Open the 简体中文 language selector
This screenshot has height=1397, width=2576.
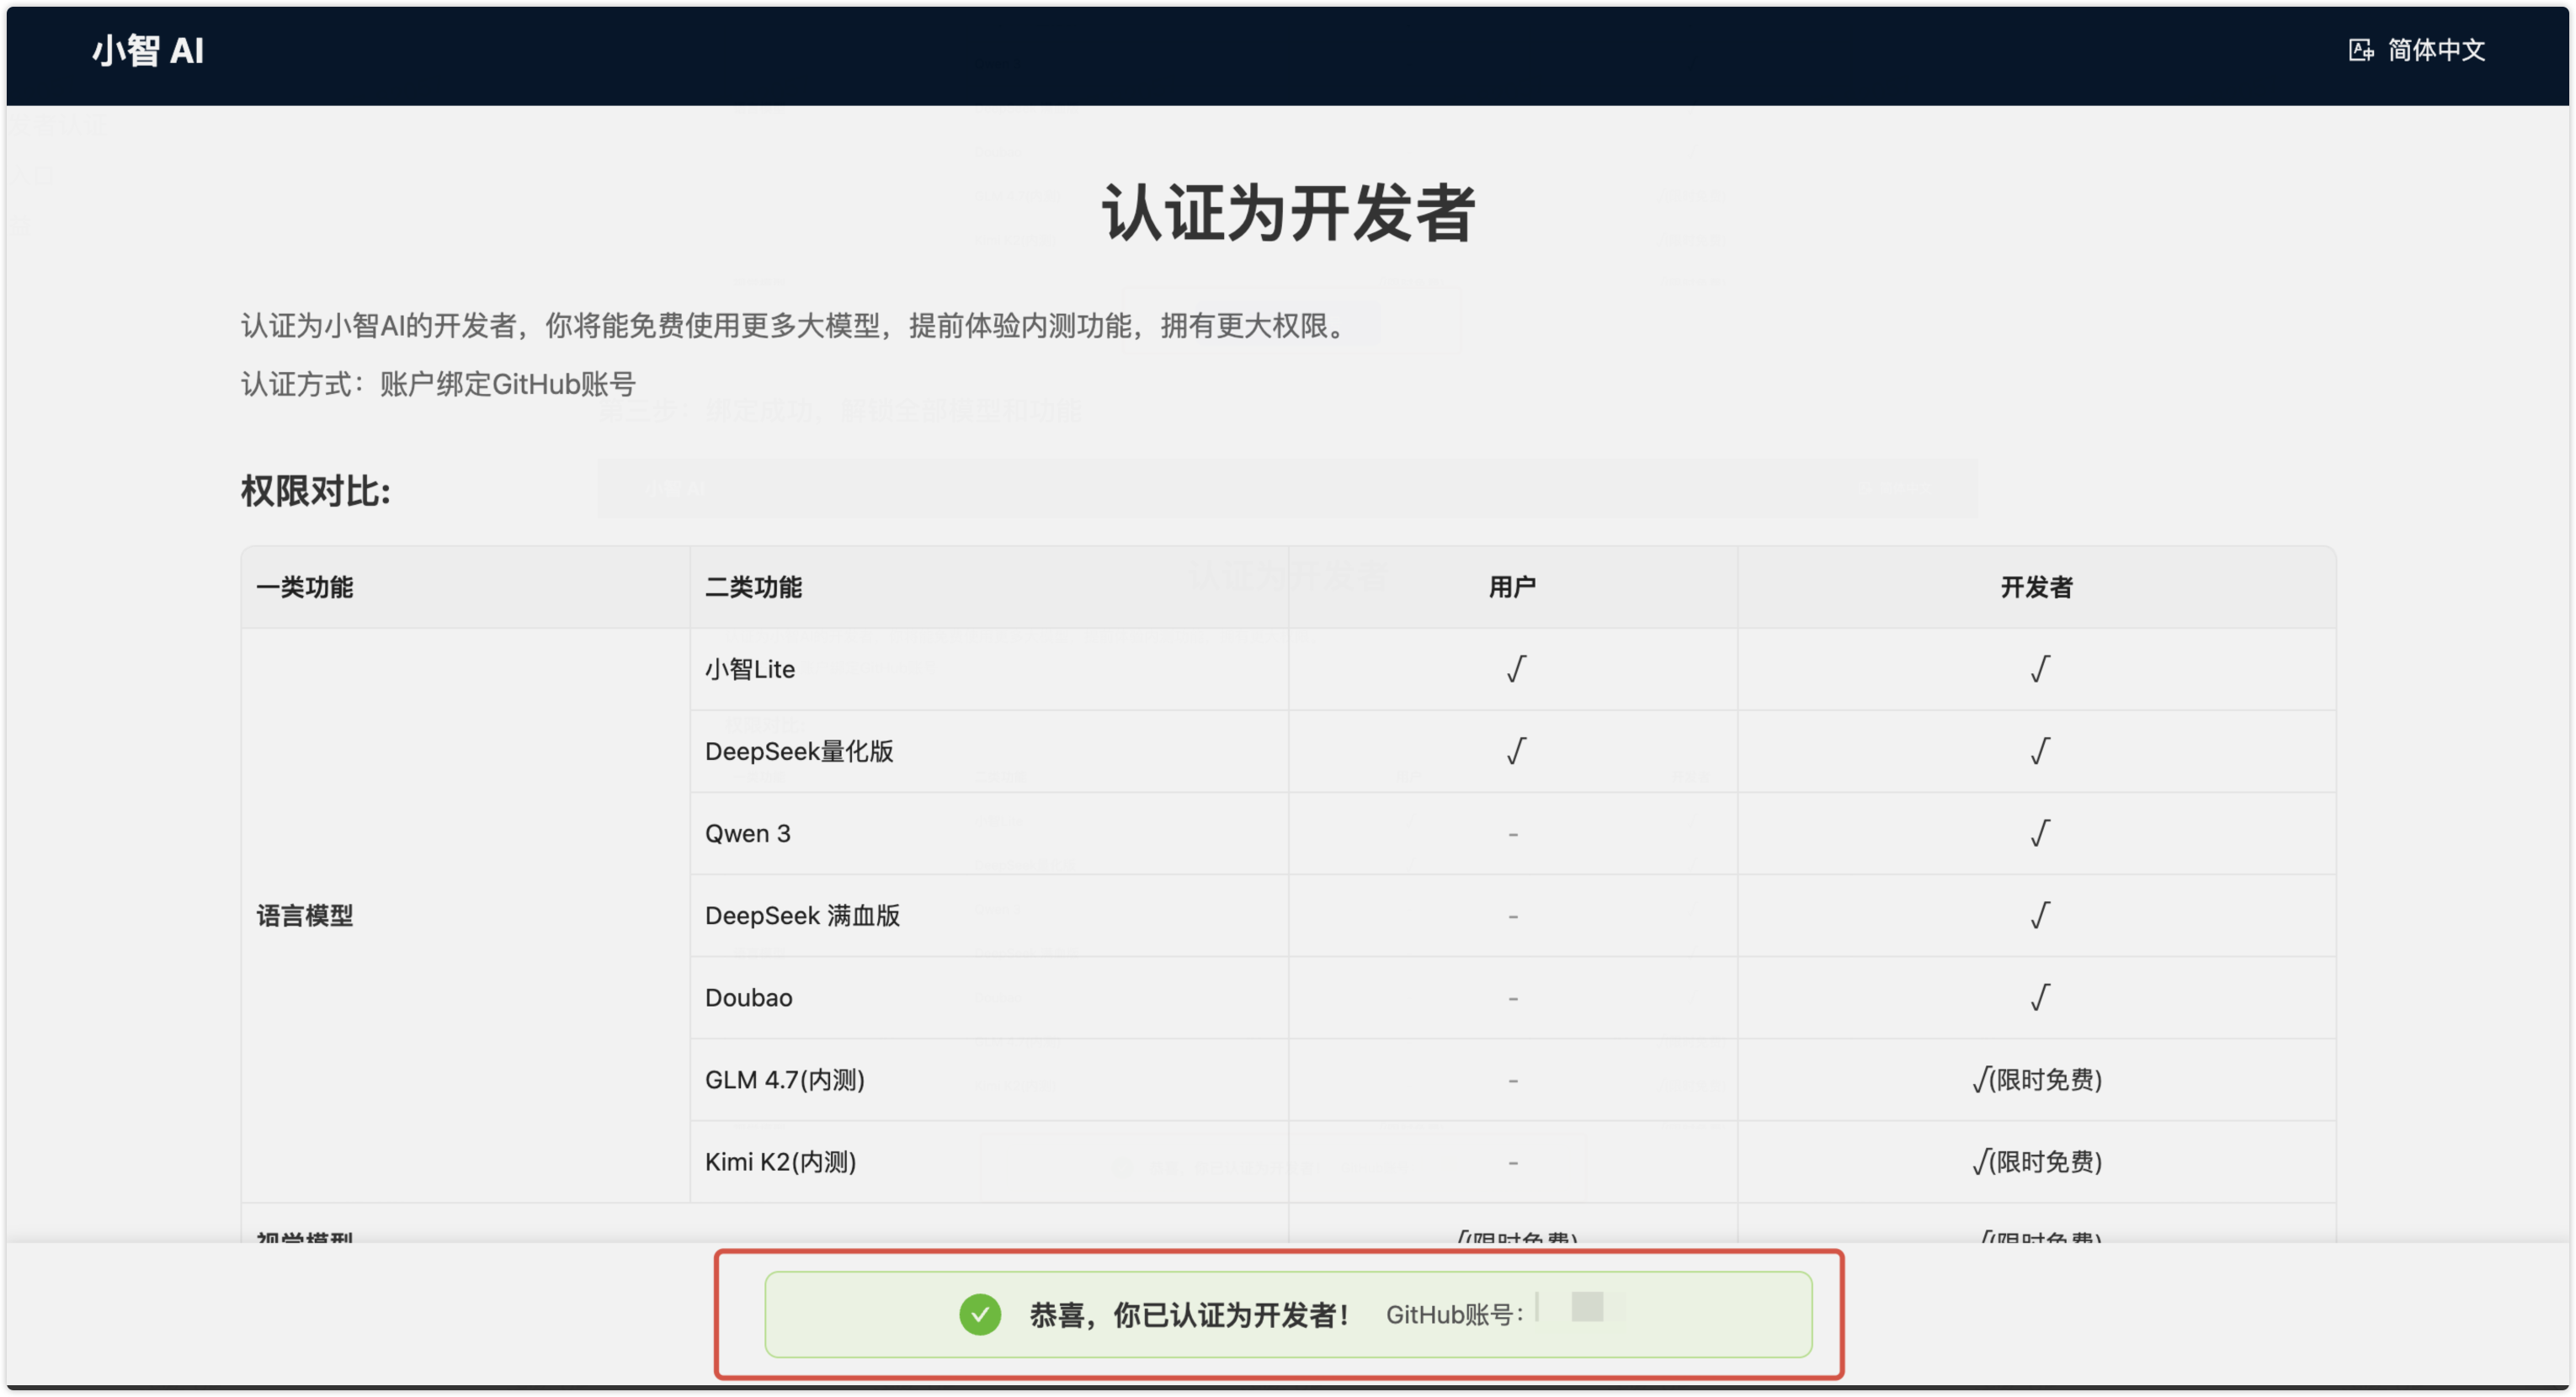pos(2436,50)
